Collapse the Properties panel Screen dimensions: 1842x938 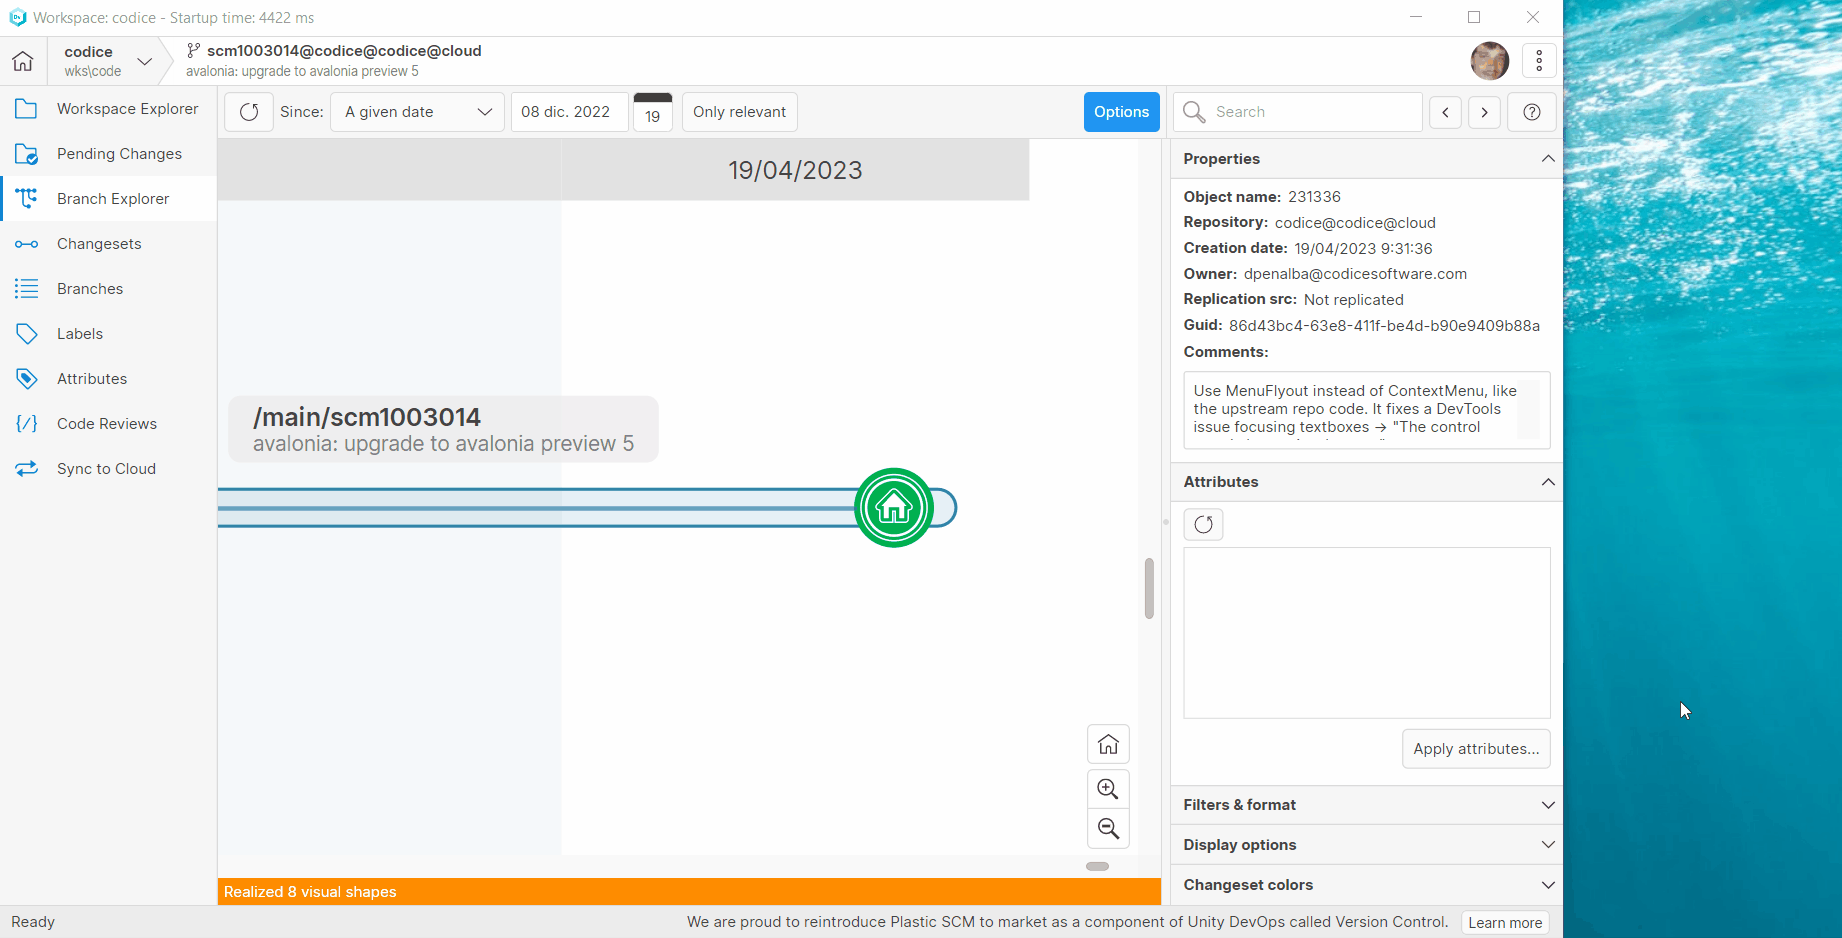[x=1548, y=158]
